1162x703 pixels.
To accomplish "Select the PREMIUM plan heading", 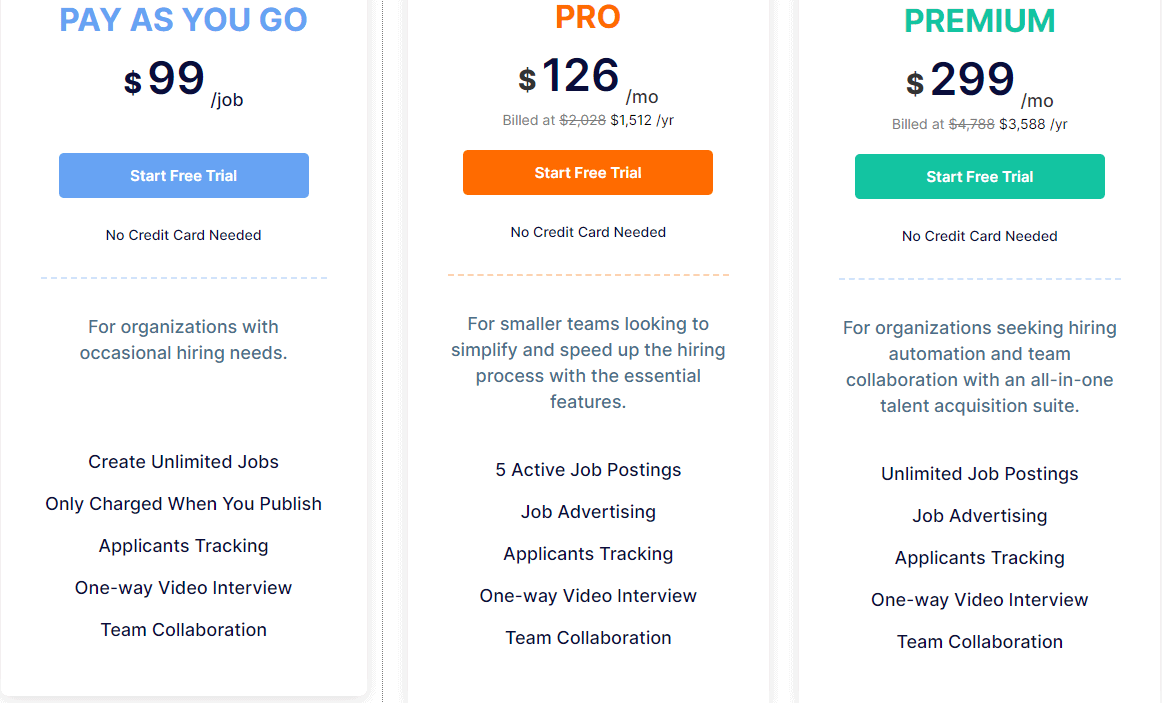I will pyautogui.click(x=979, y=19).
